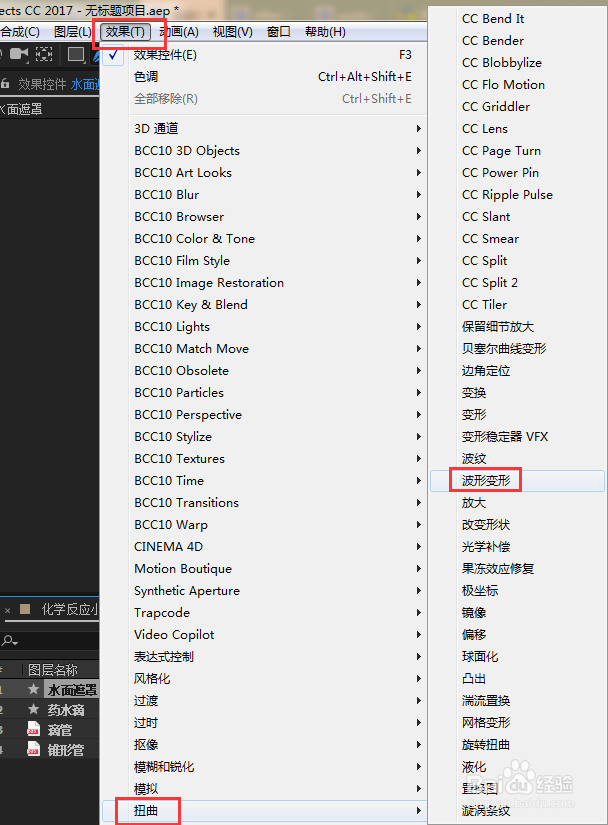
Task: Apply the CC Bend It effect
Action: pos(518,19)
